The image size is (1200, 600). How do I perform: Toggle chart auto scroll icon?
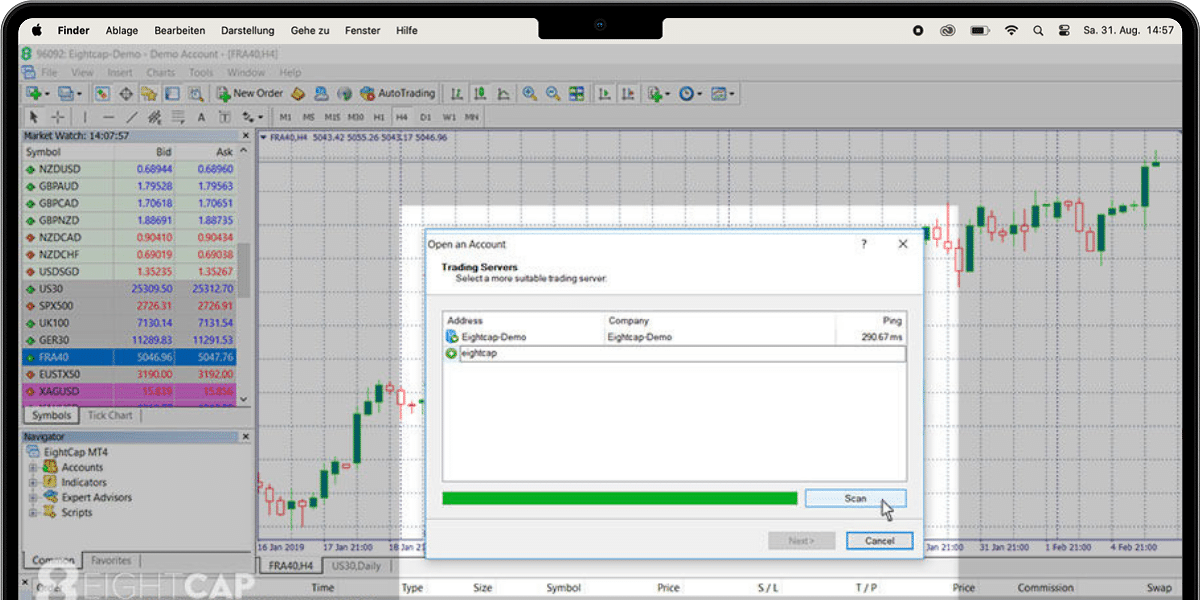(604, 94)
